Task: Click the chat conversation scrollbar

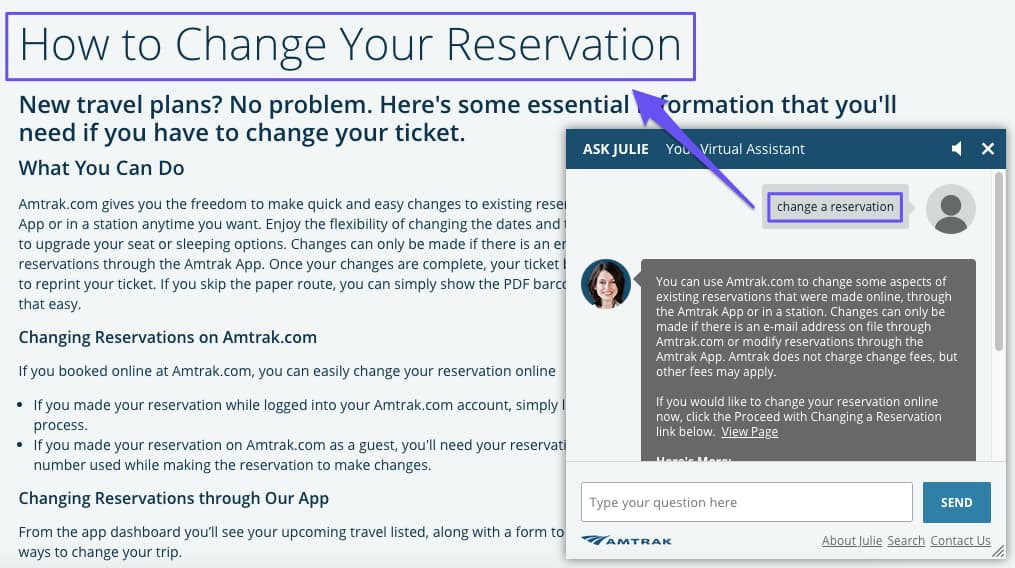Action: tap(998, 260)
